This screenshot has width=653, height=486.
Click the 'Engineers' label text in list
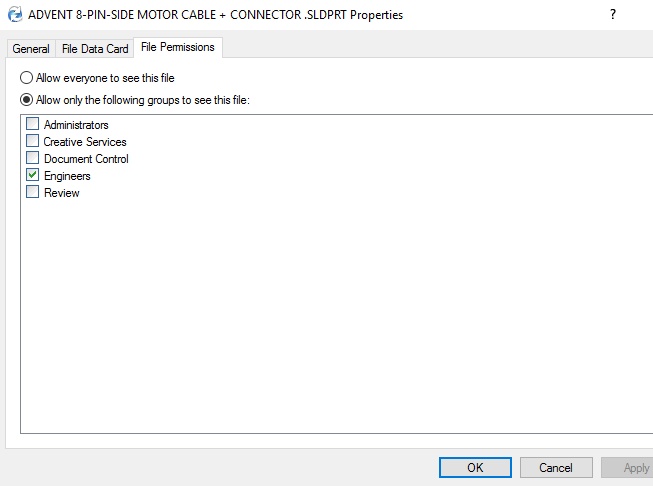pyautogui.click(x=67, y=176)
